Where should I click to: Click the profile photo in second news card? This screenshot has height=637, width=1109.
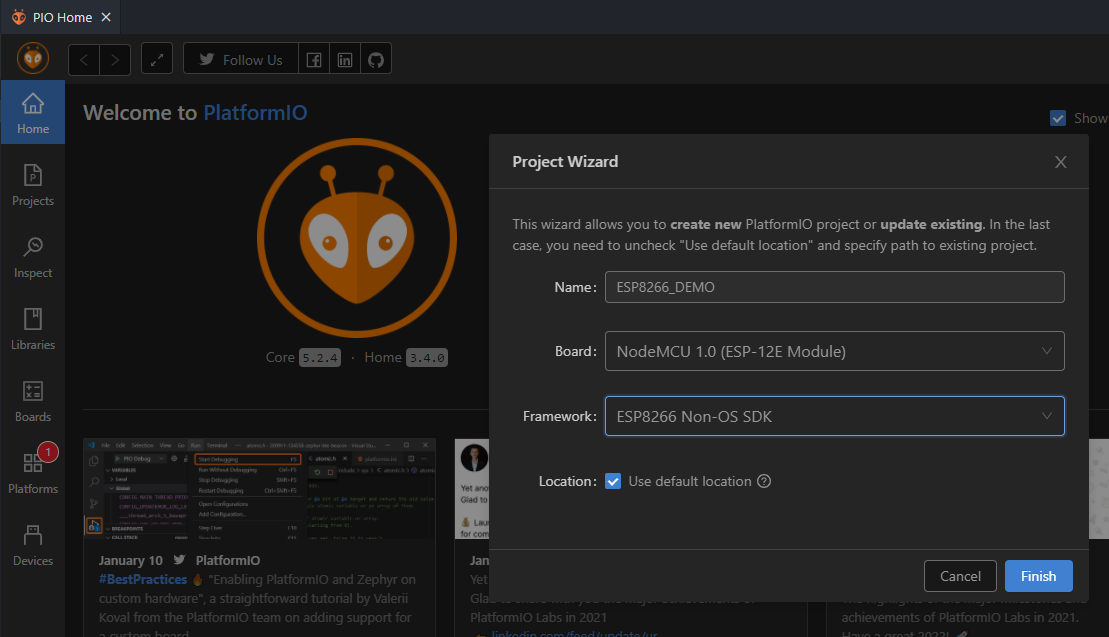click(474, 457)
